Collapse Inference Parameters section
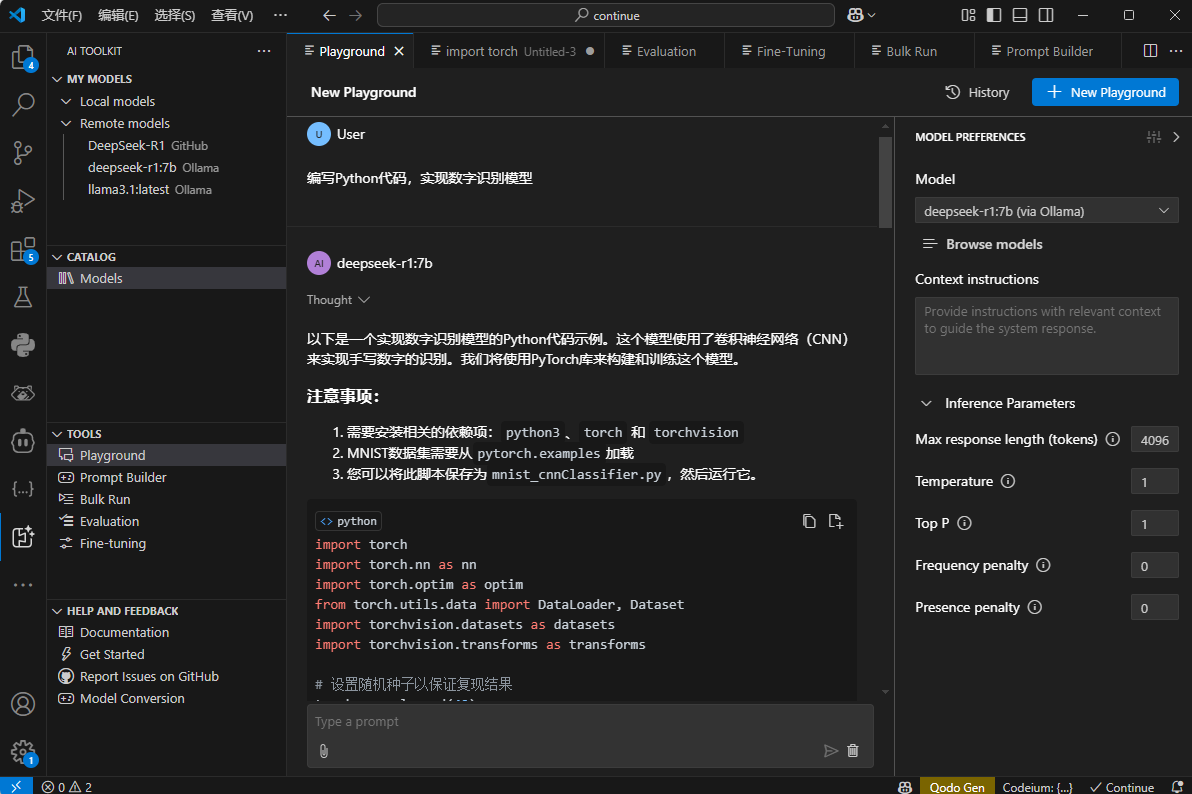 [x=926, y=403]
